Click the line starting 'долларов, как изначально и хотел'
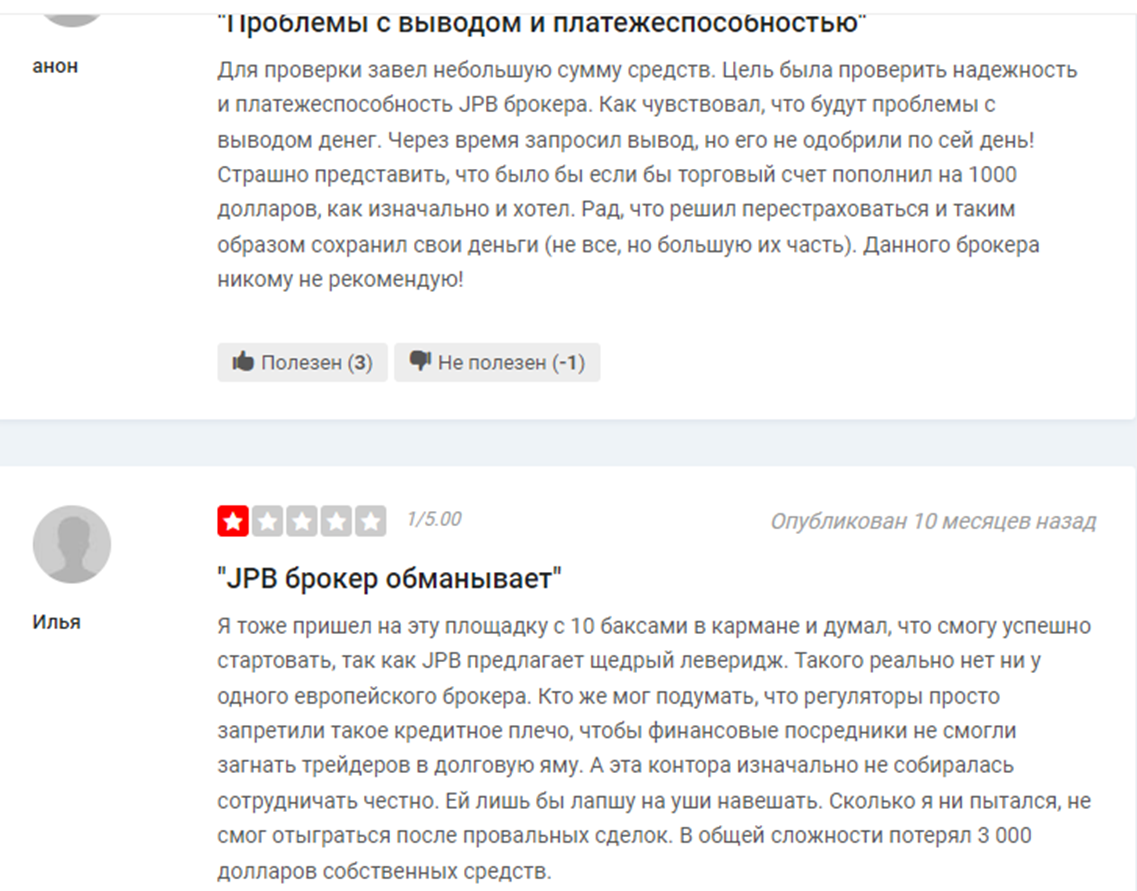This screenshot has height=891, width=1137. [616, 210]
